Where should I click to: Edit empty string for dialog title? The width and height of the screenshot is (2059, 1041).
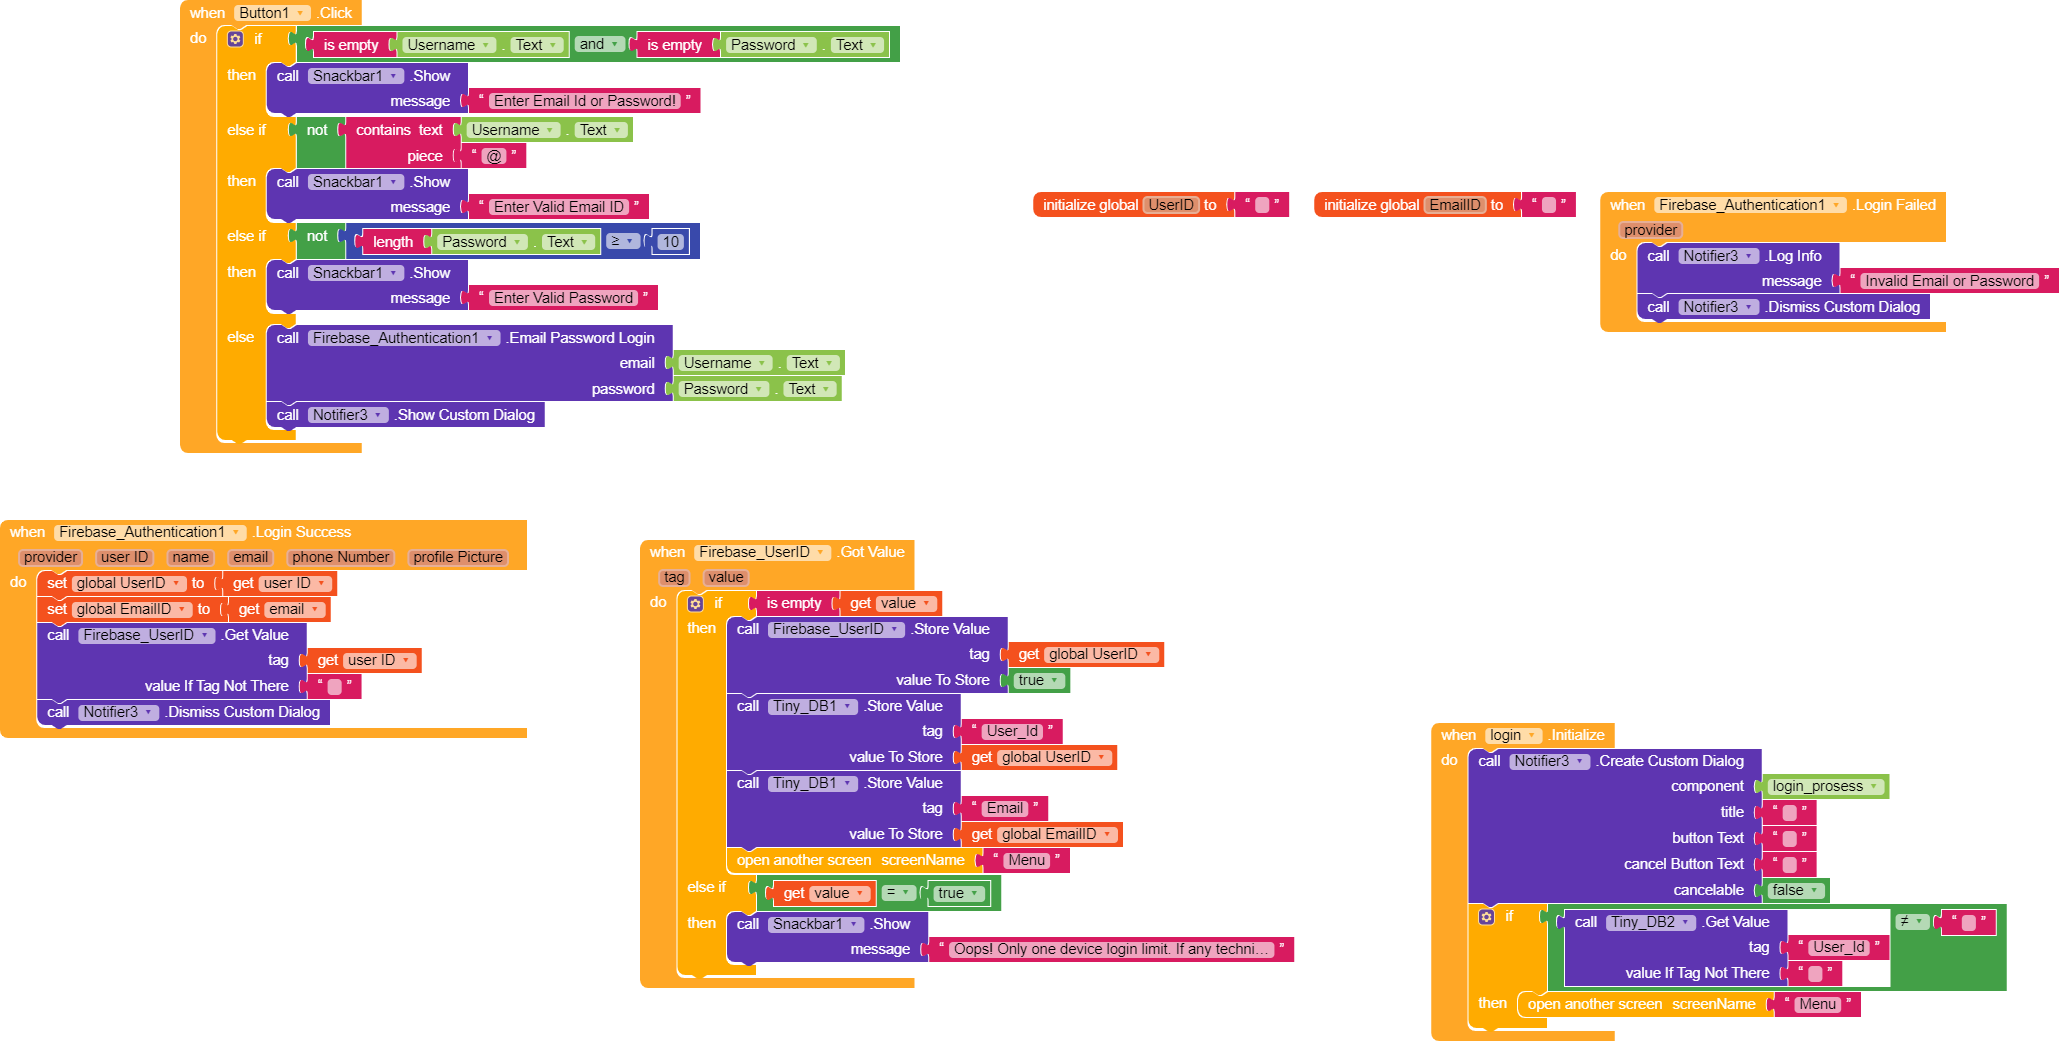point(1790,813)
